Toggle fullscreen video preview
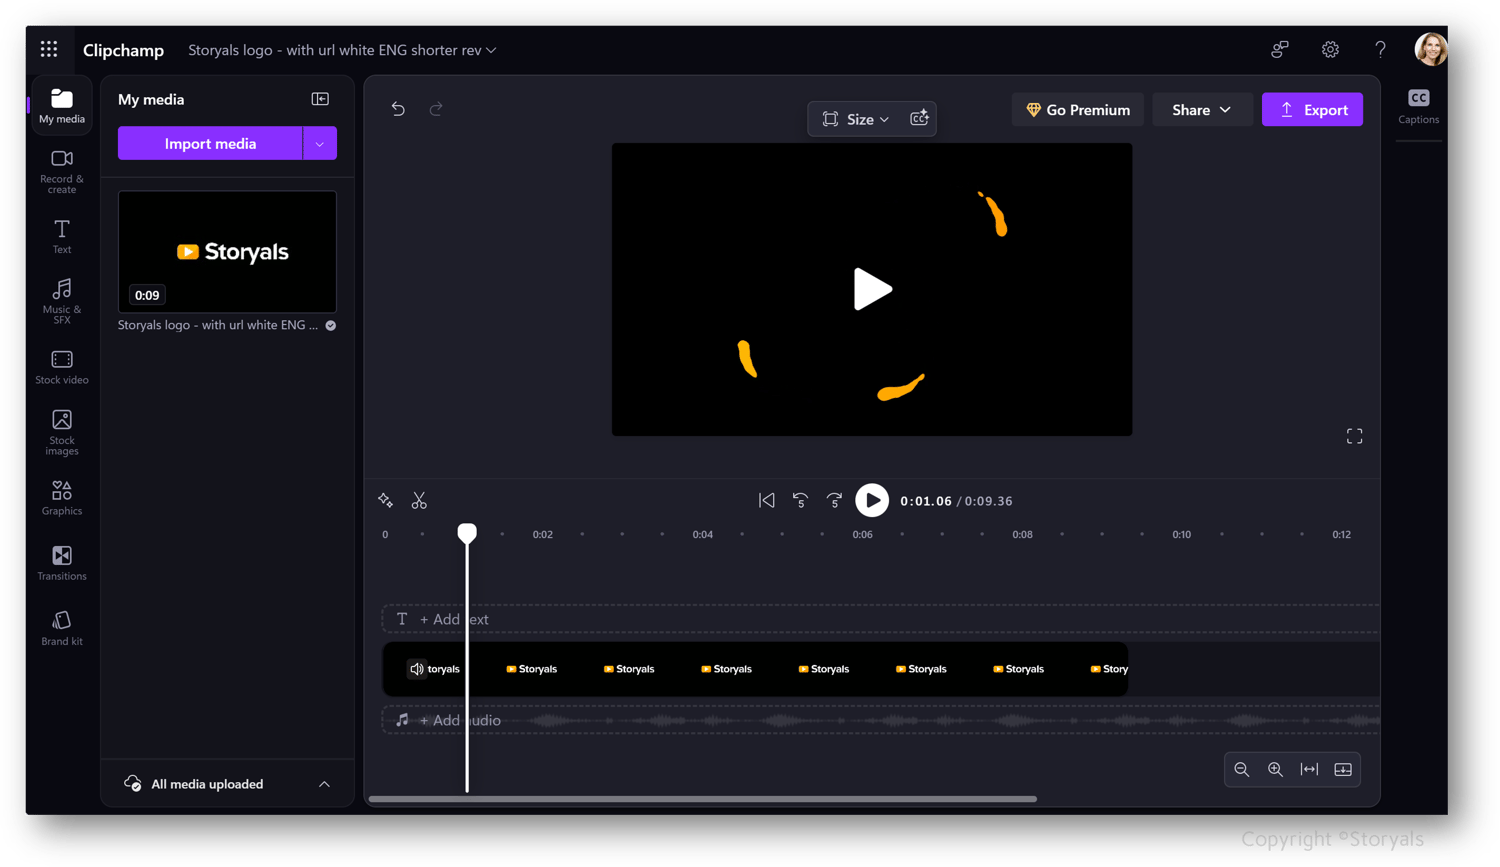This screenshot has height=867, width=1500. tap(1354, 436)
